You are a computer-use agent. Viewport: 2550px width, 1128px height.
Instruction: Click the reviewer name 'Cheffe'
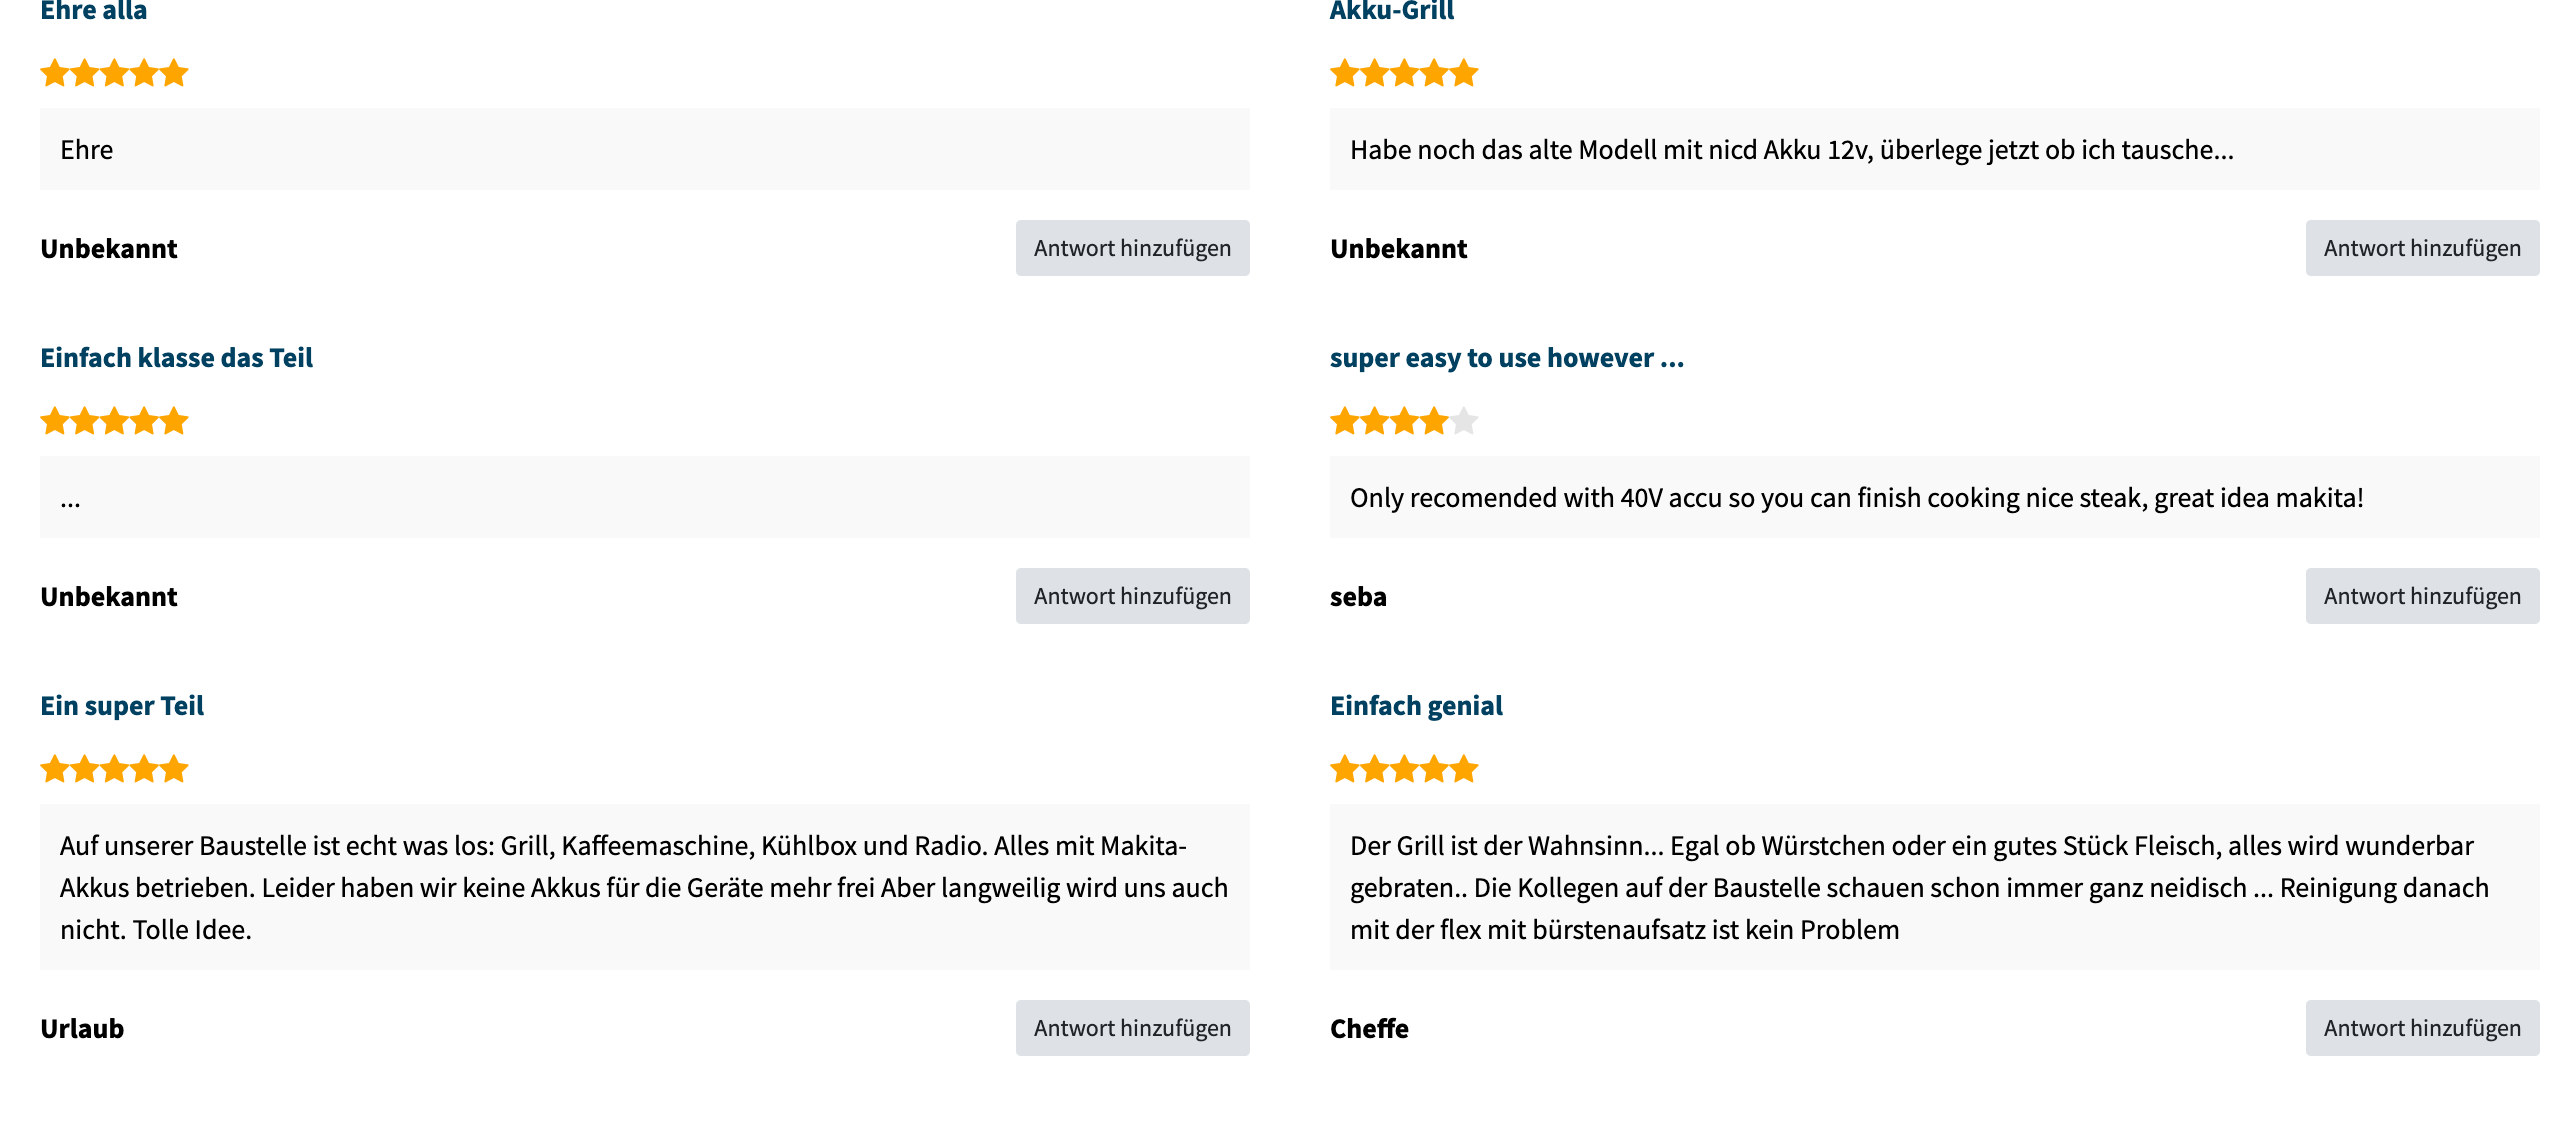(x=1368, y=1029)
